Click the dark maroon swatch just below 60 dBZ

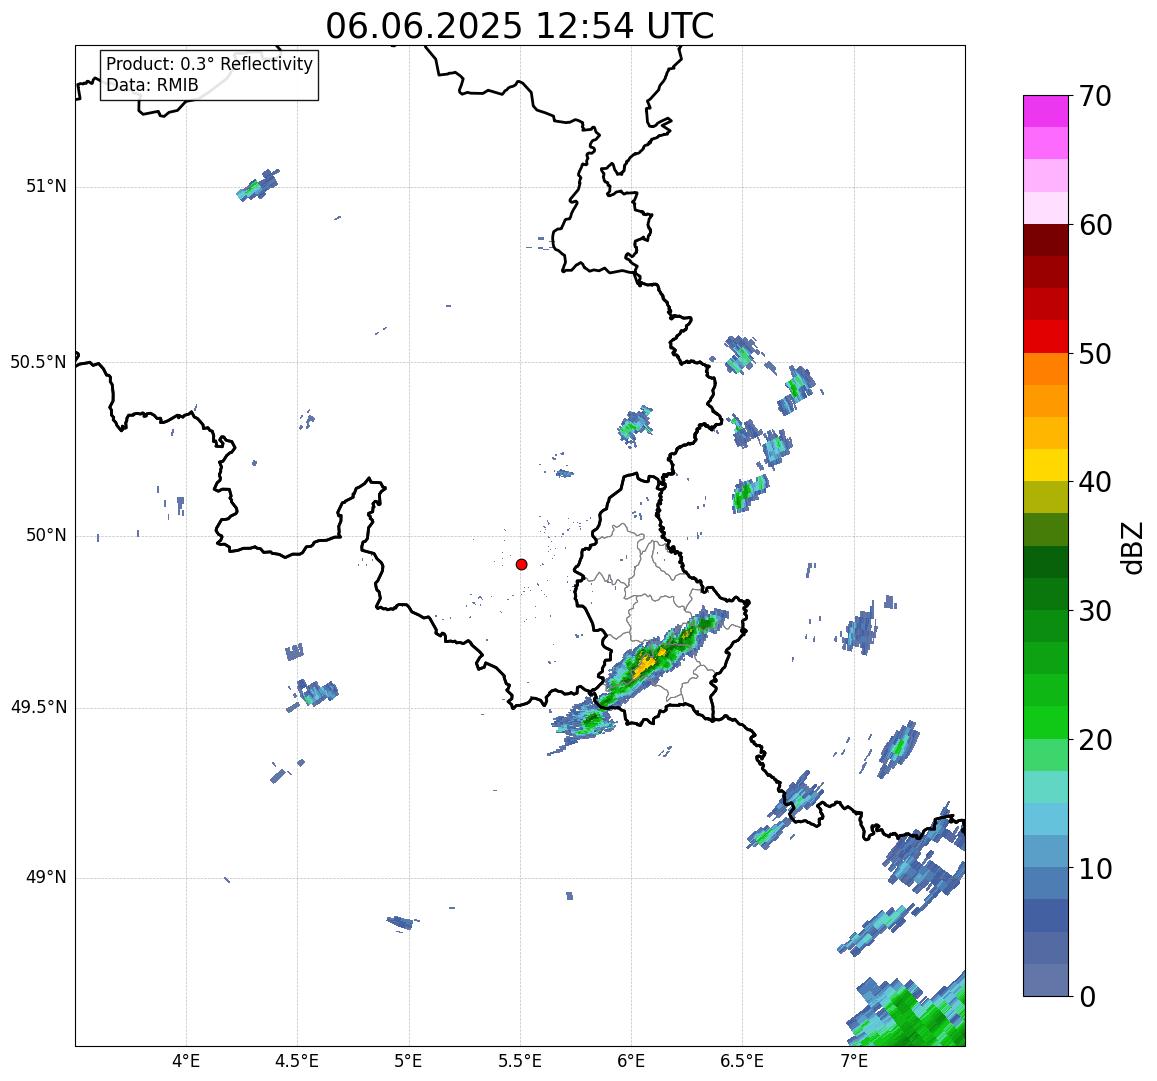click(1046, 240)
